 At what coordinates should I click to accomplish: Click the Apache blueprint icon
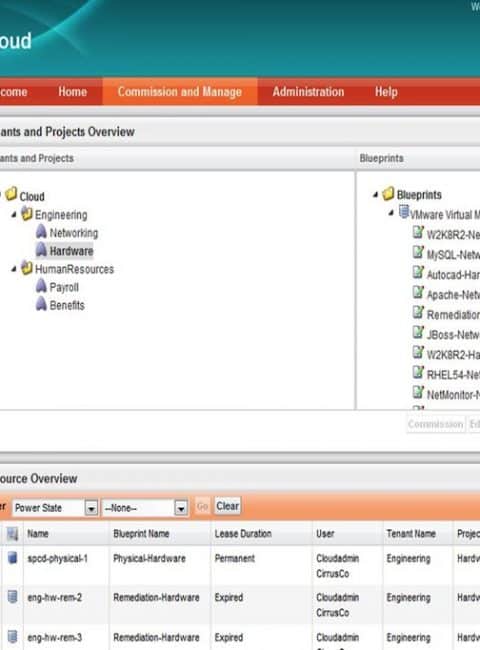tap(418, 292)
